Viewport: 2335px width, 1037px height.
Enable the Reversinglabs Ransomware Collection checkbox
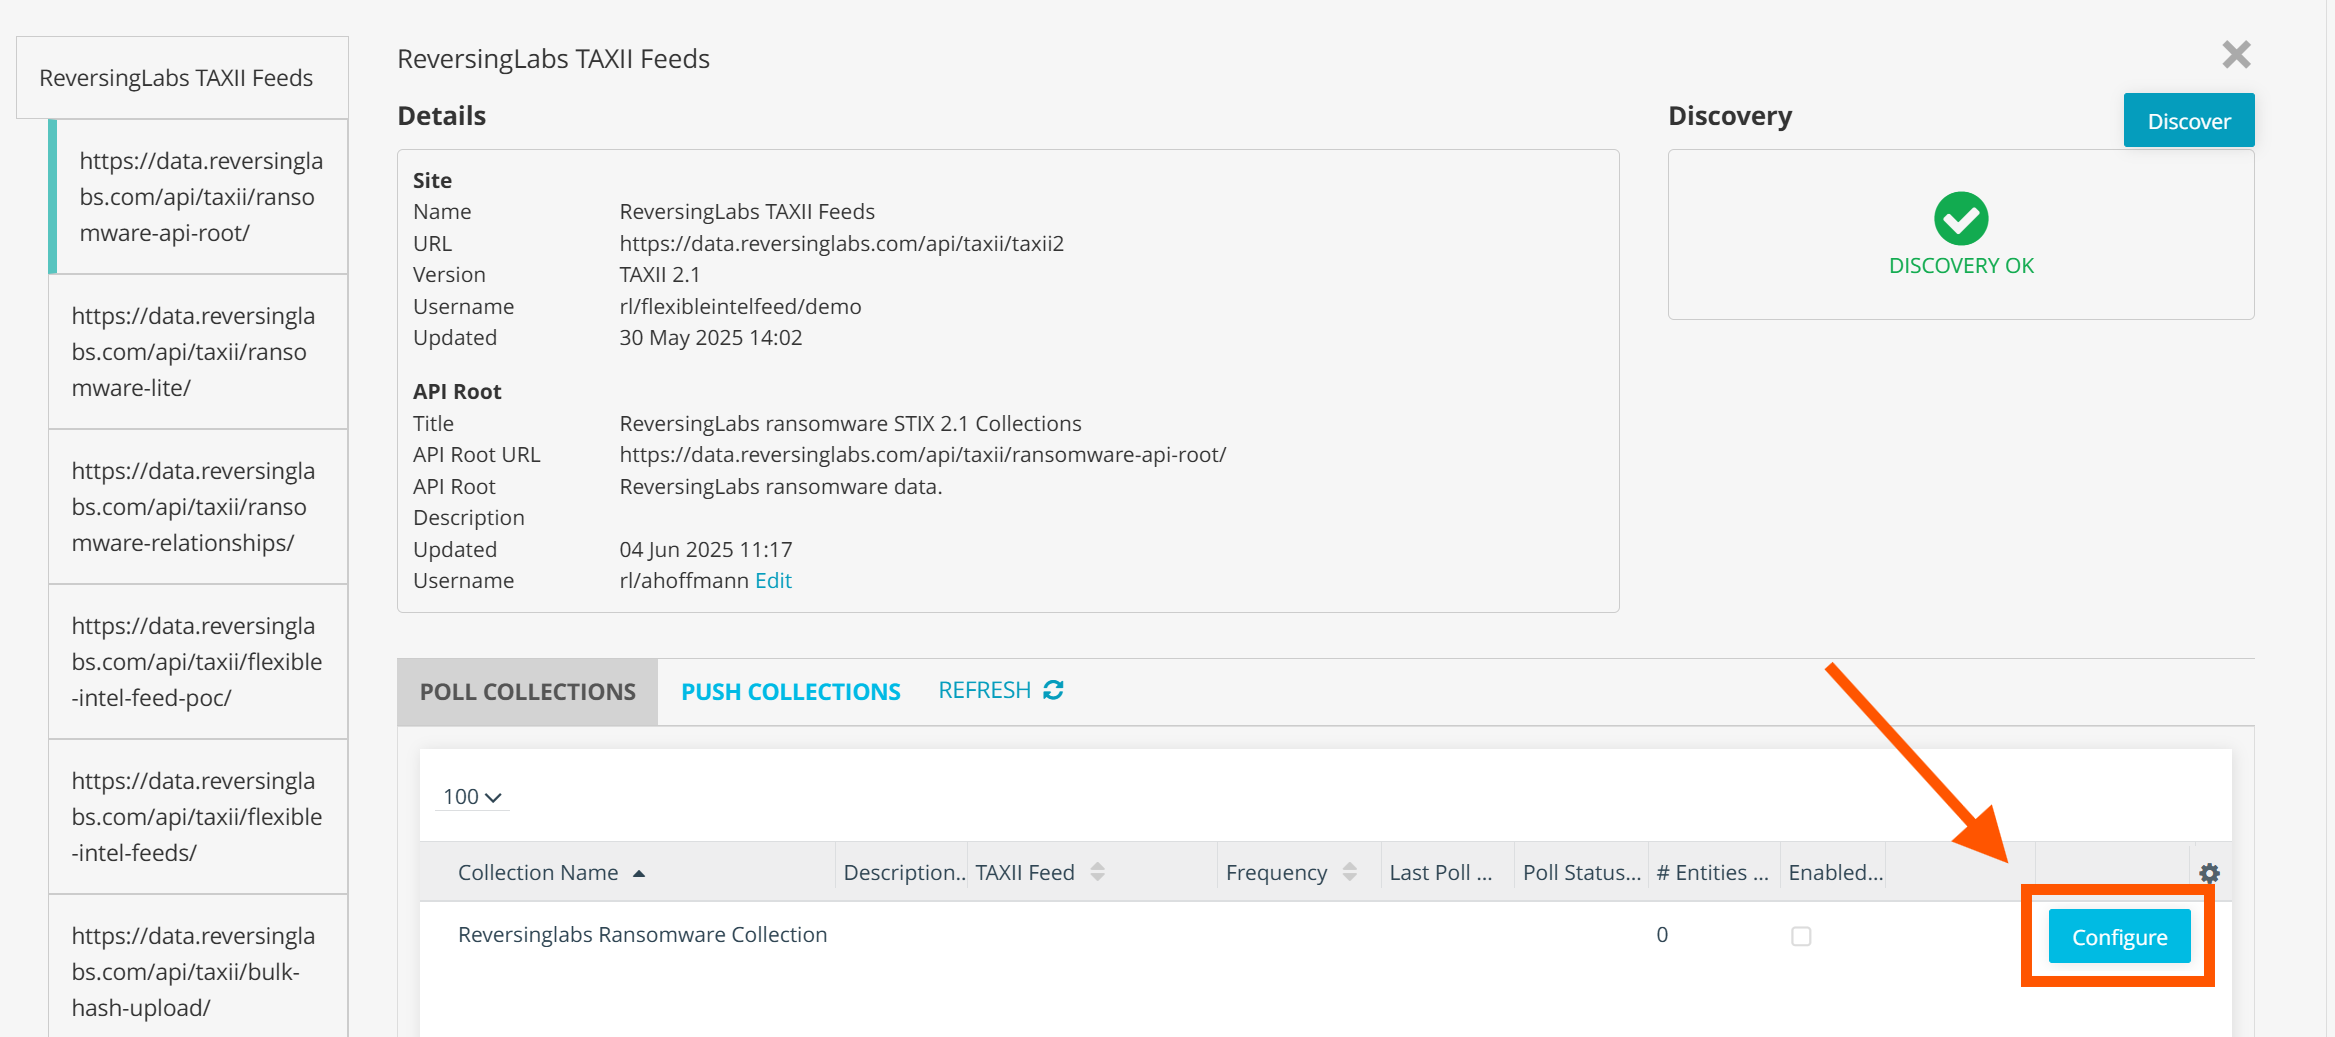point(1801,936)
